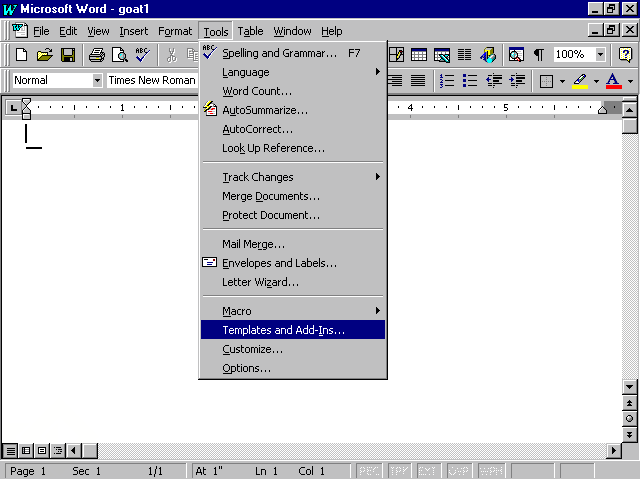Toggle numbered list formatting
Screen dimensions: 640x480
point(447,80)
